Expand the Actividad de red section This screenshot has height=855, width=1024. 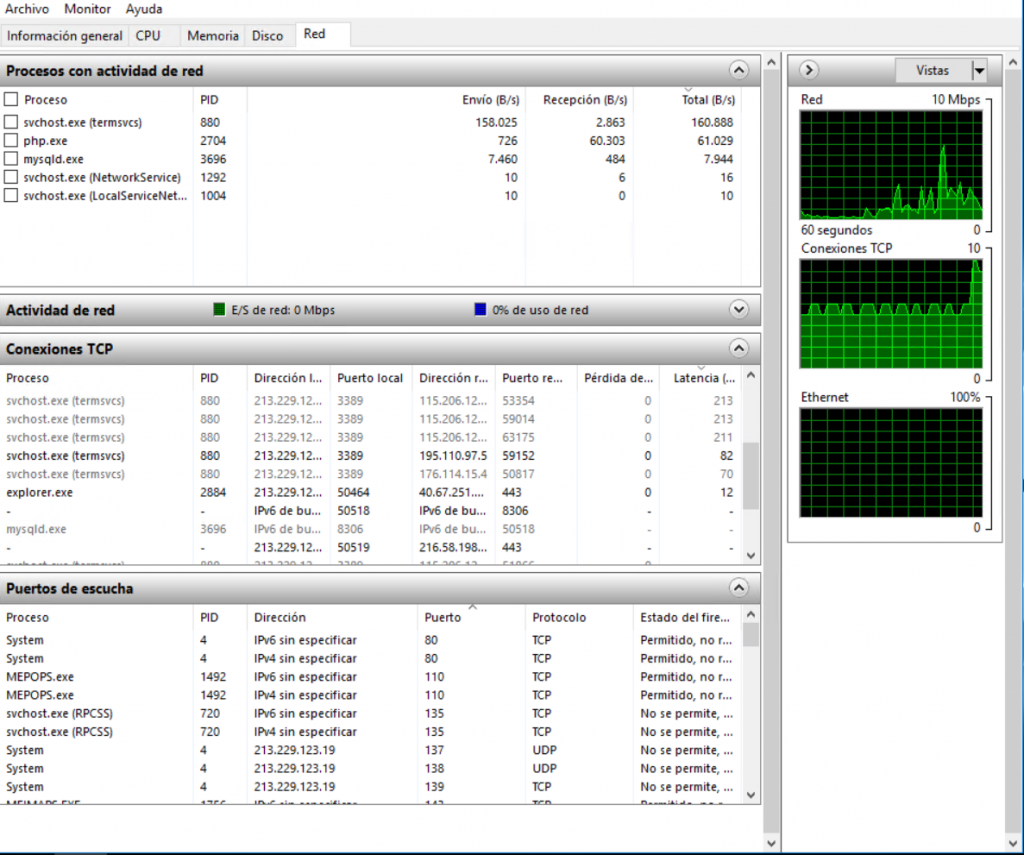coord(739,310)
